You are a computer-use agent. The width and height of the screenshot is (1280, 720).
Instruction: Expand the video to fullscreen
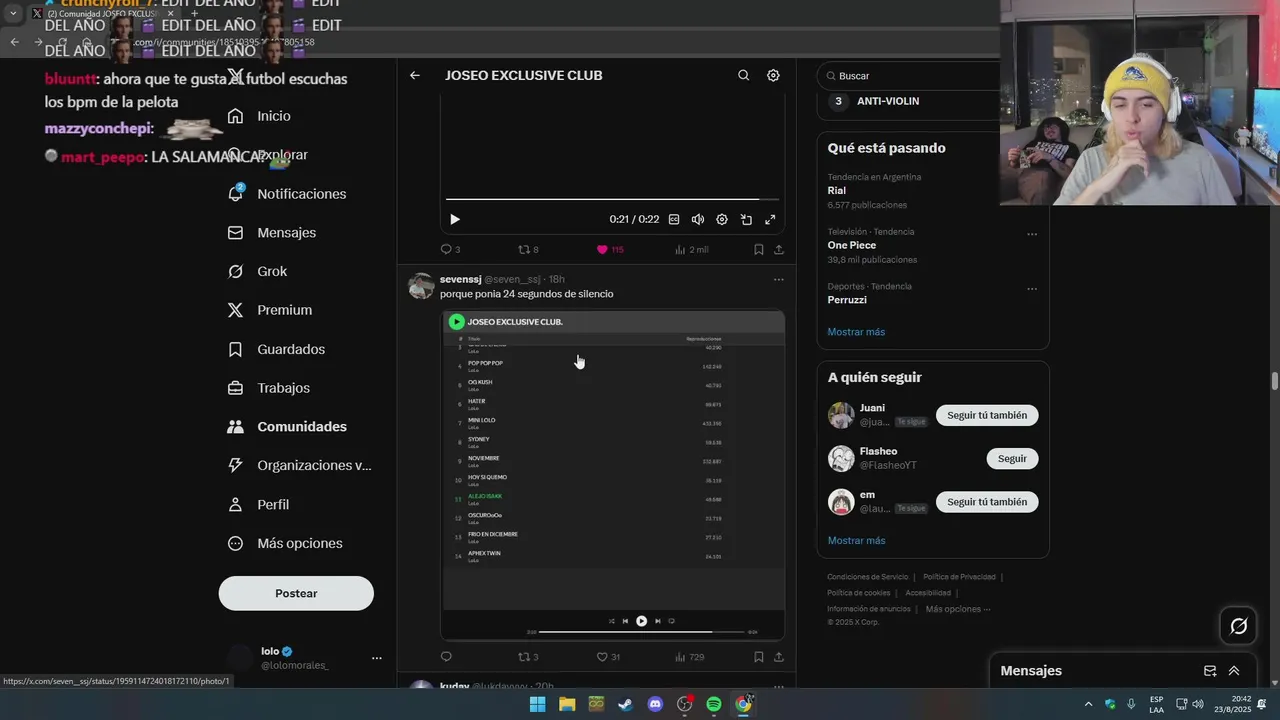point(770,219)
